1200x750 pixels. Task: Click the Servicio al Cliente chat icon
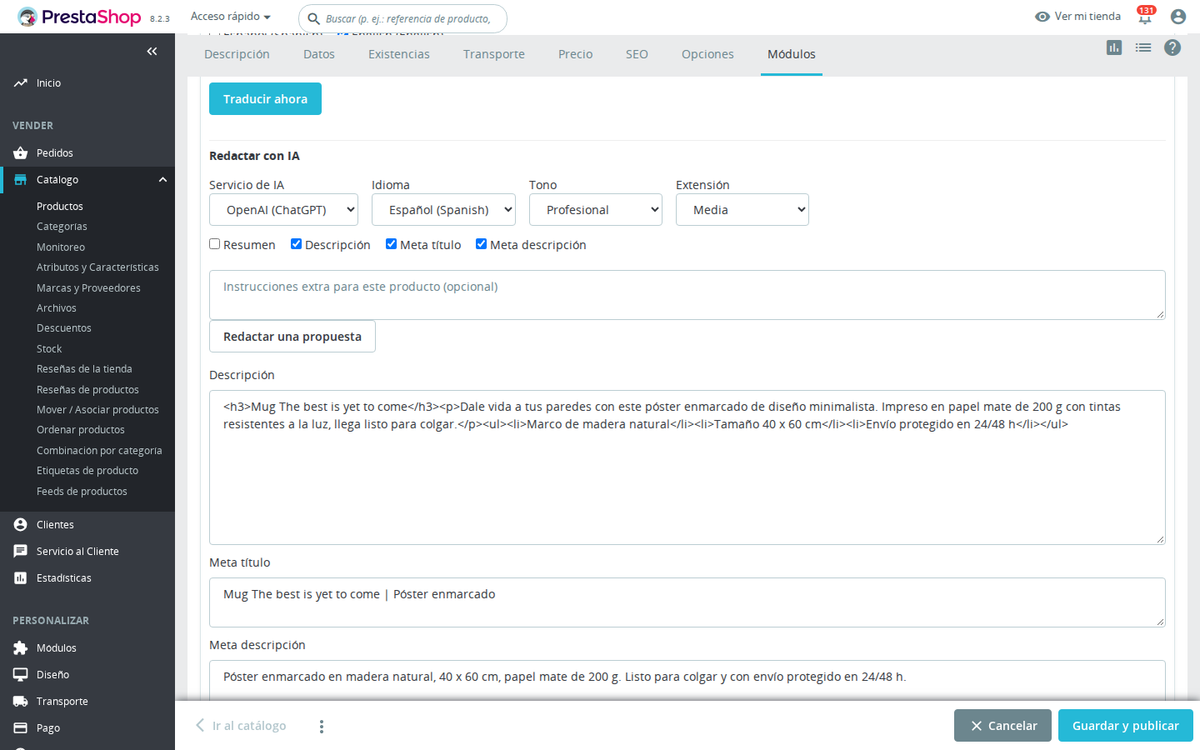point(20,551)
